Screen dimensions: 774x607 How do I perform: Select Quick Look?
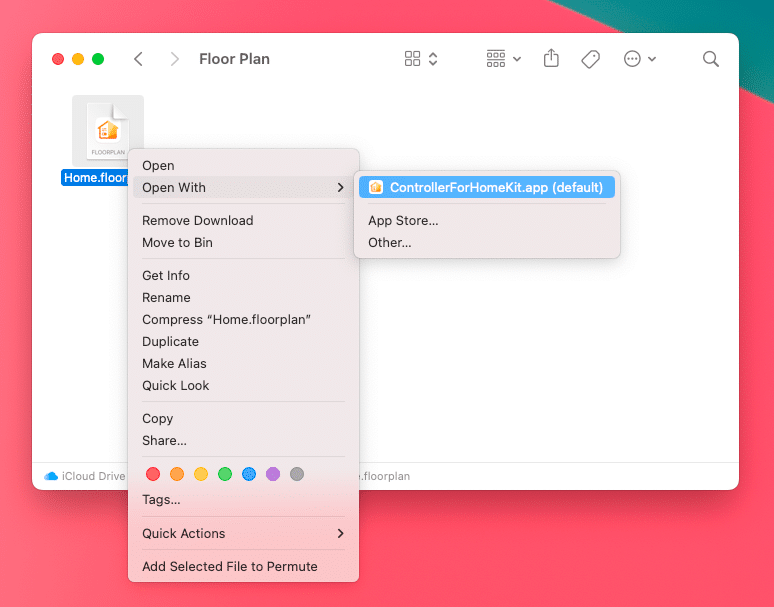[x=243, y=385]
